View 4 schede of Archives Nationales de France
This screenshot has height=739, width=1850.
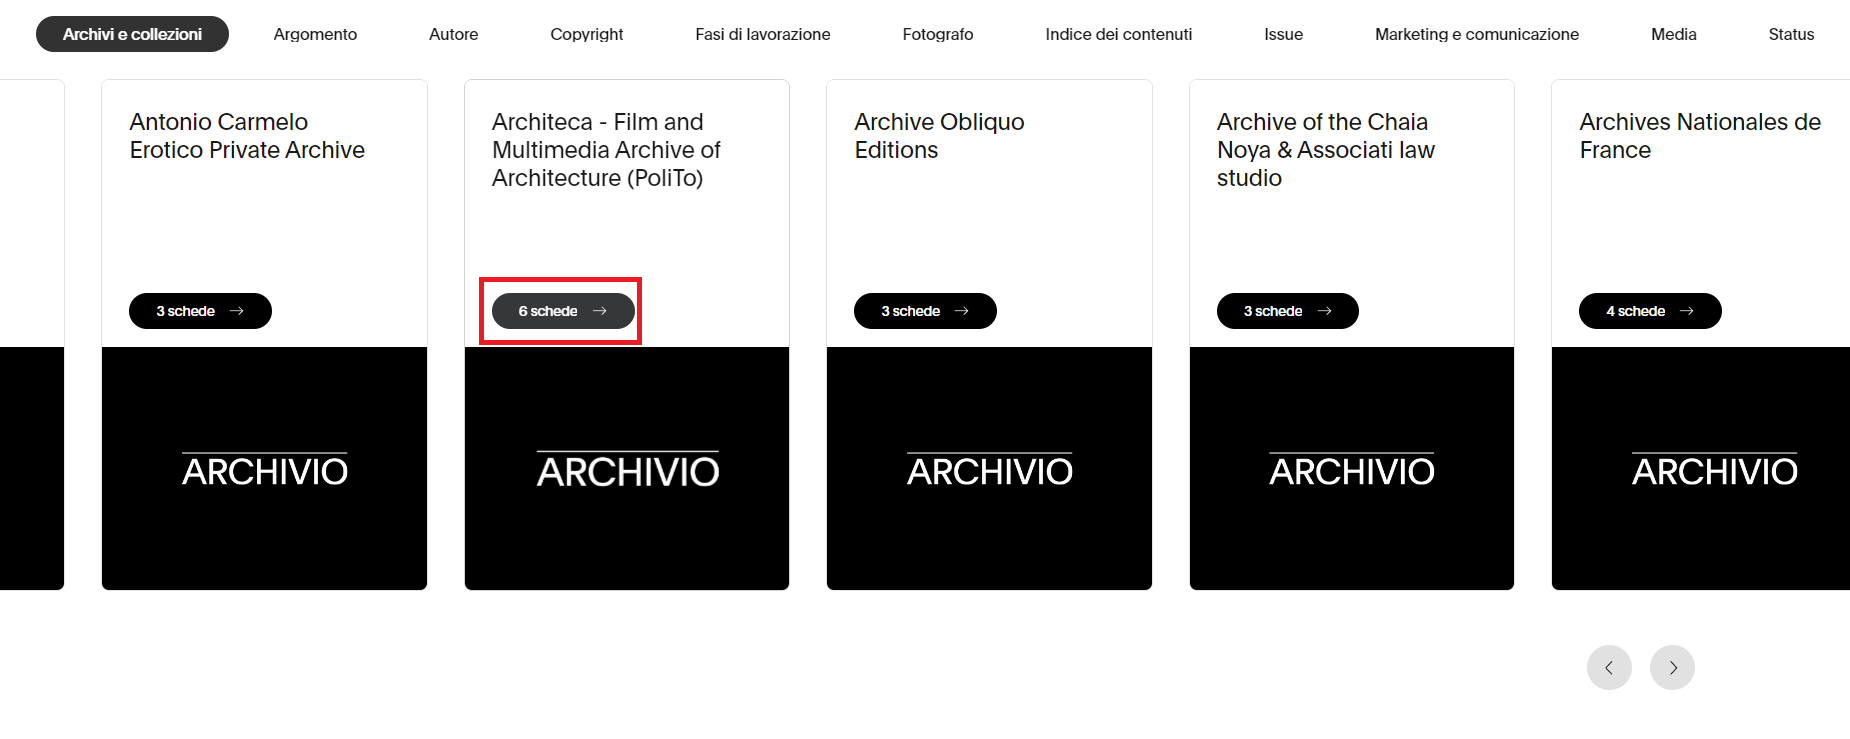pyautogui.click(x=1650, y=311)
